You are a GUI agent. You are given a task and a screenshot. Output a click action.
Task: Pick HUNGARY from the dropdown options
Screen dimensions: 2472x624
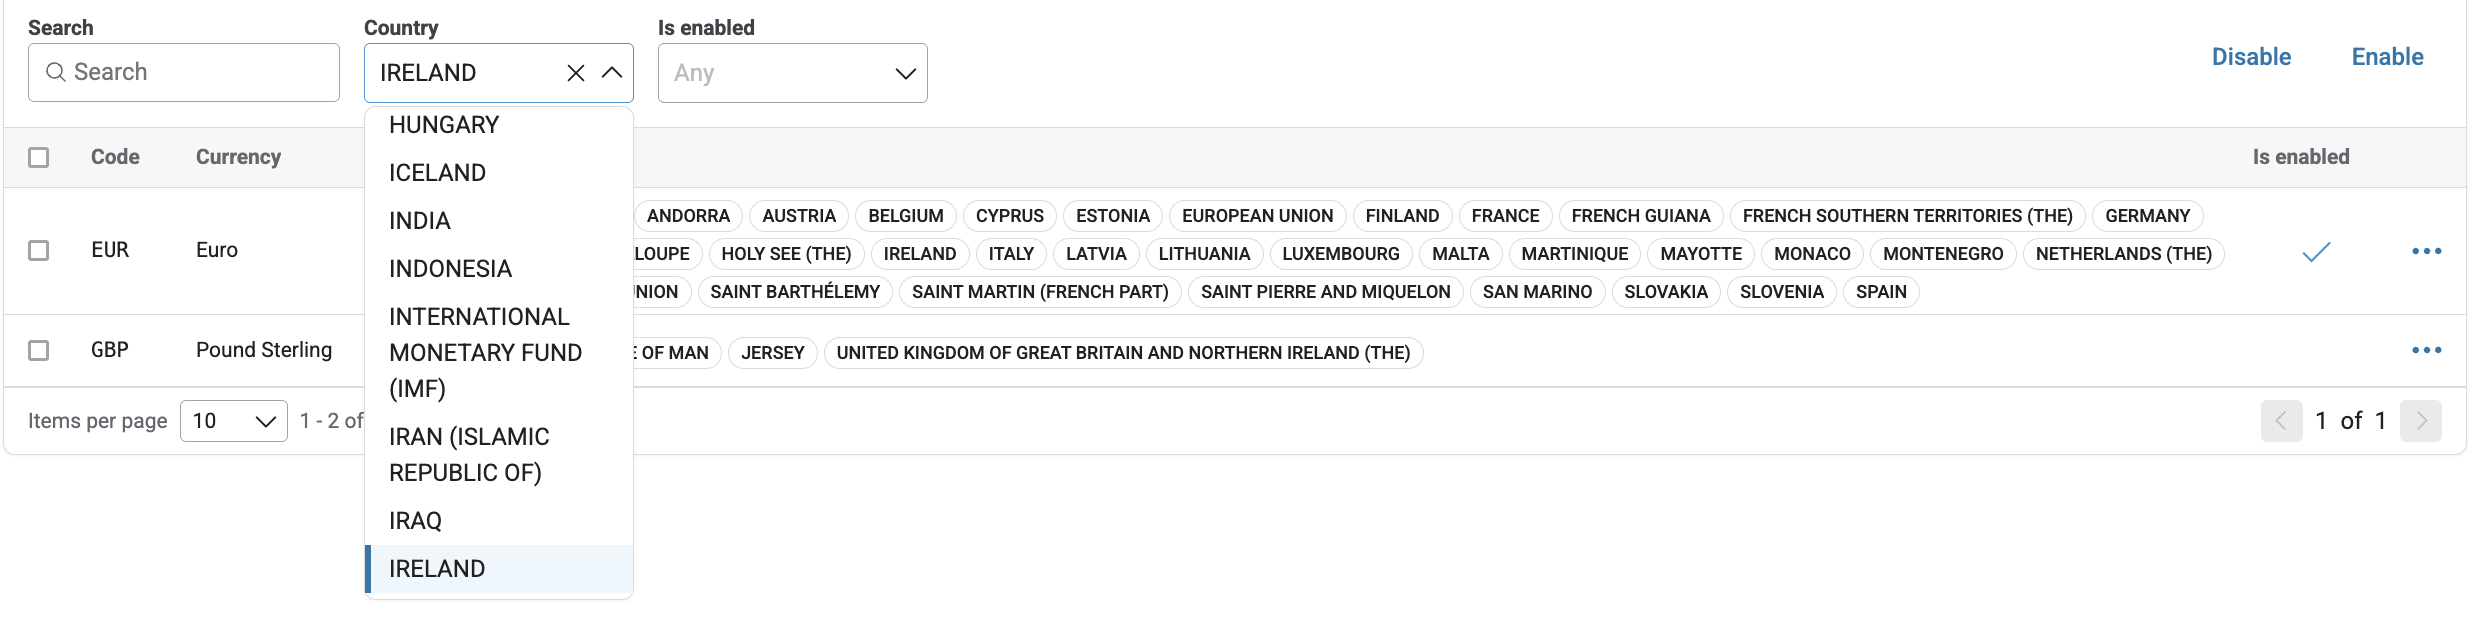point(444,125)
